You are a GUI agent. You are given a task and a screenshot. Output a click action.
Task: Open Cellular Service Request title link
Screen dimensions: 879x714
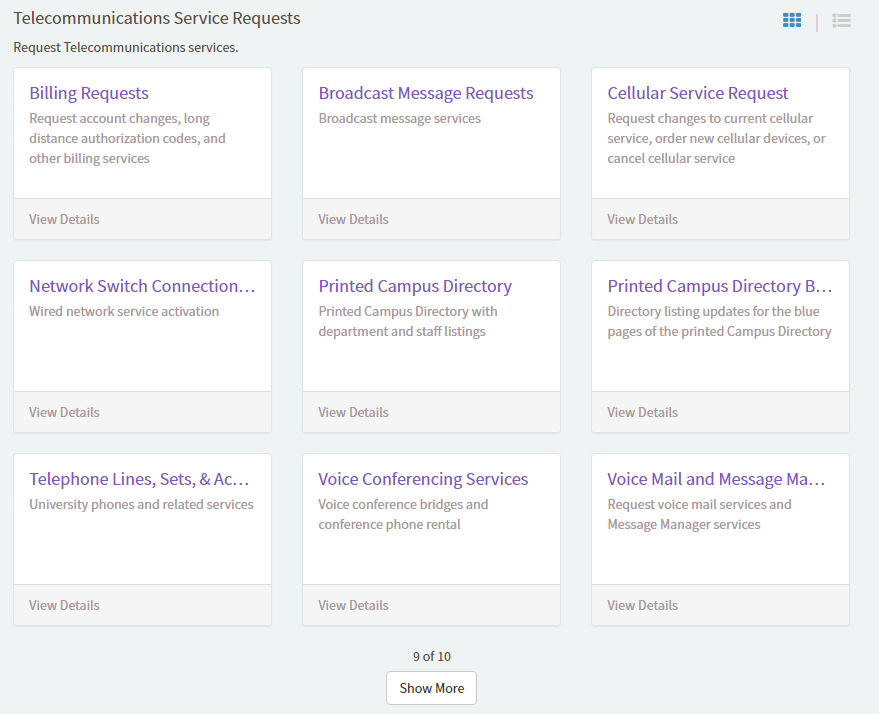(698, 93)
